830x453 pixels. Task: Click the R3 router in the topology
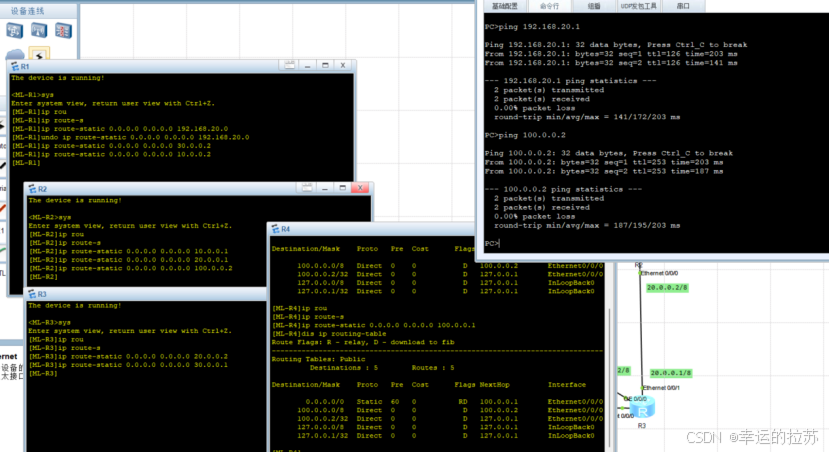[x=642, y=407]
